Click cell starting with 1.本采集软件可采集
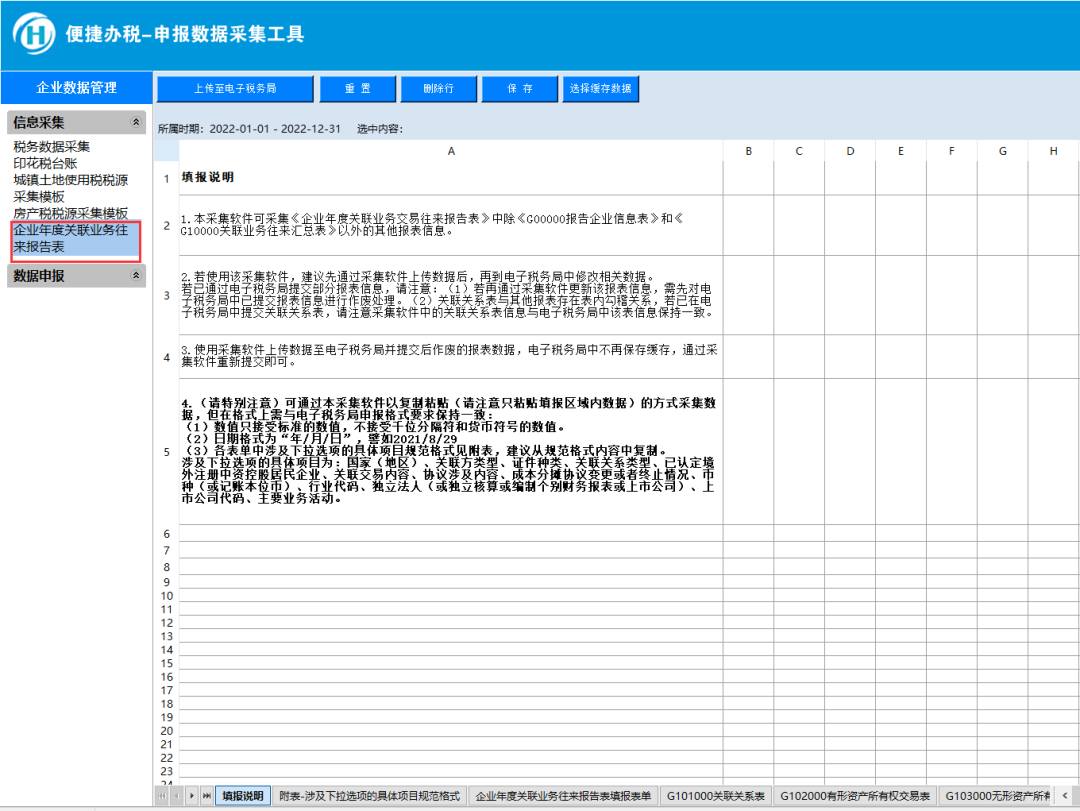 [x=451, y=225]
